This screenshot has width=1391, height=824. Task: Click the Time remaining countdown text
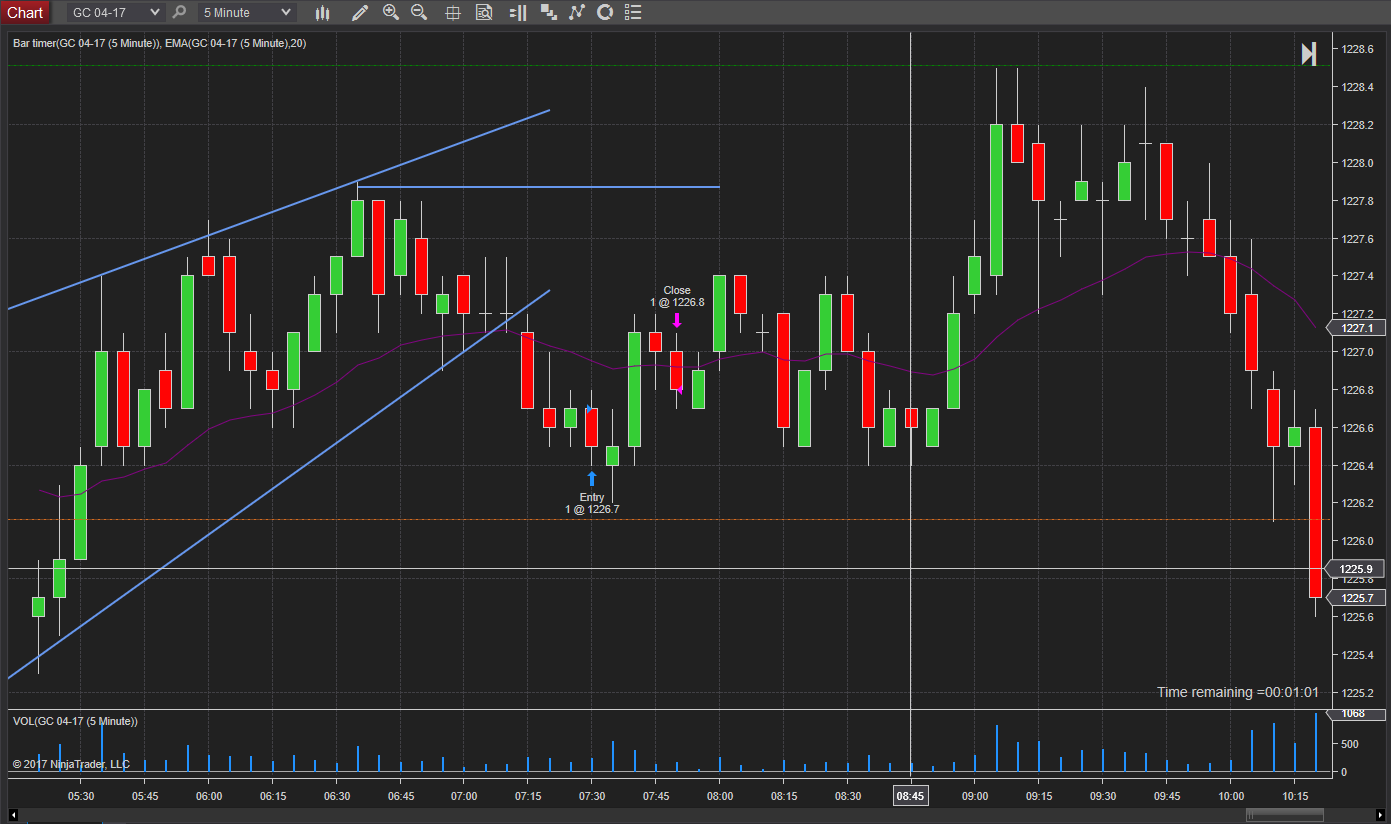(x=1238, y=692)
